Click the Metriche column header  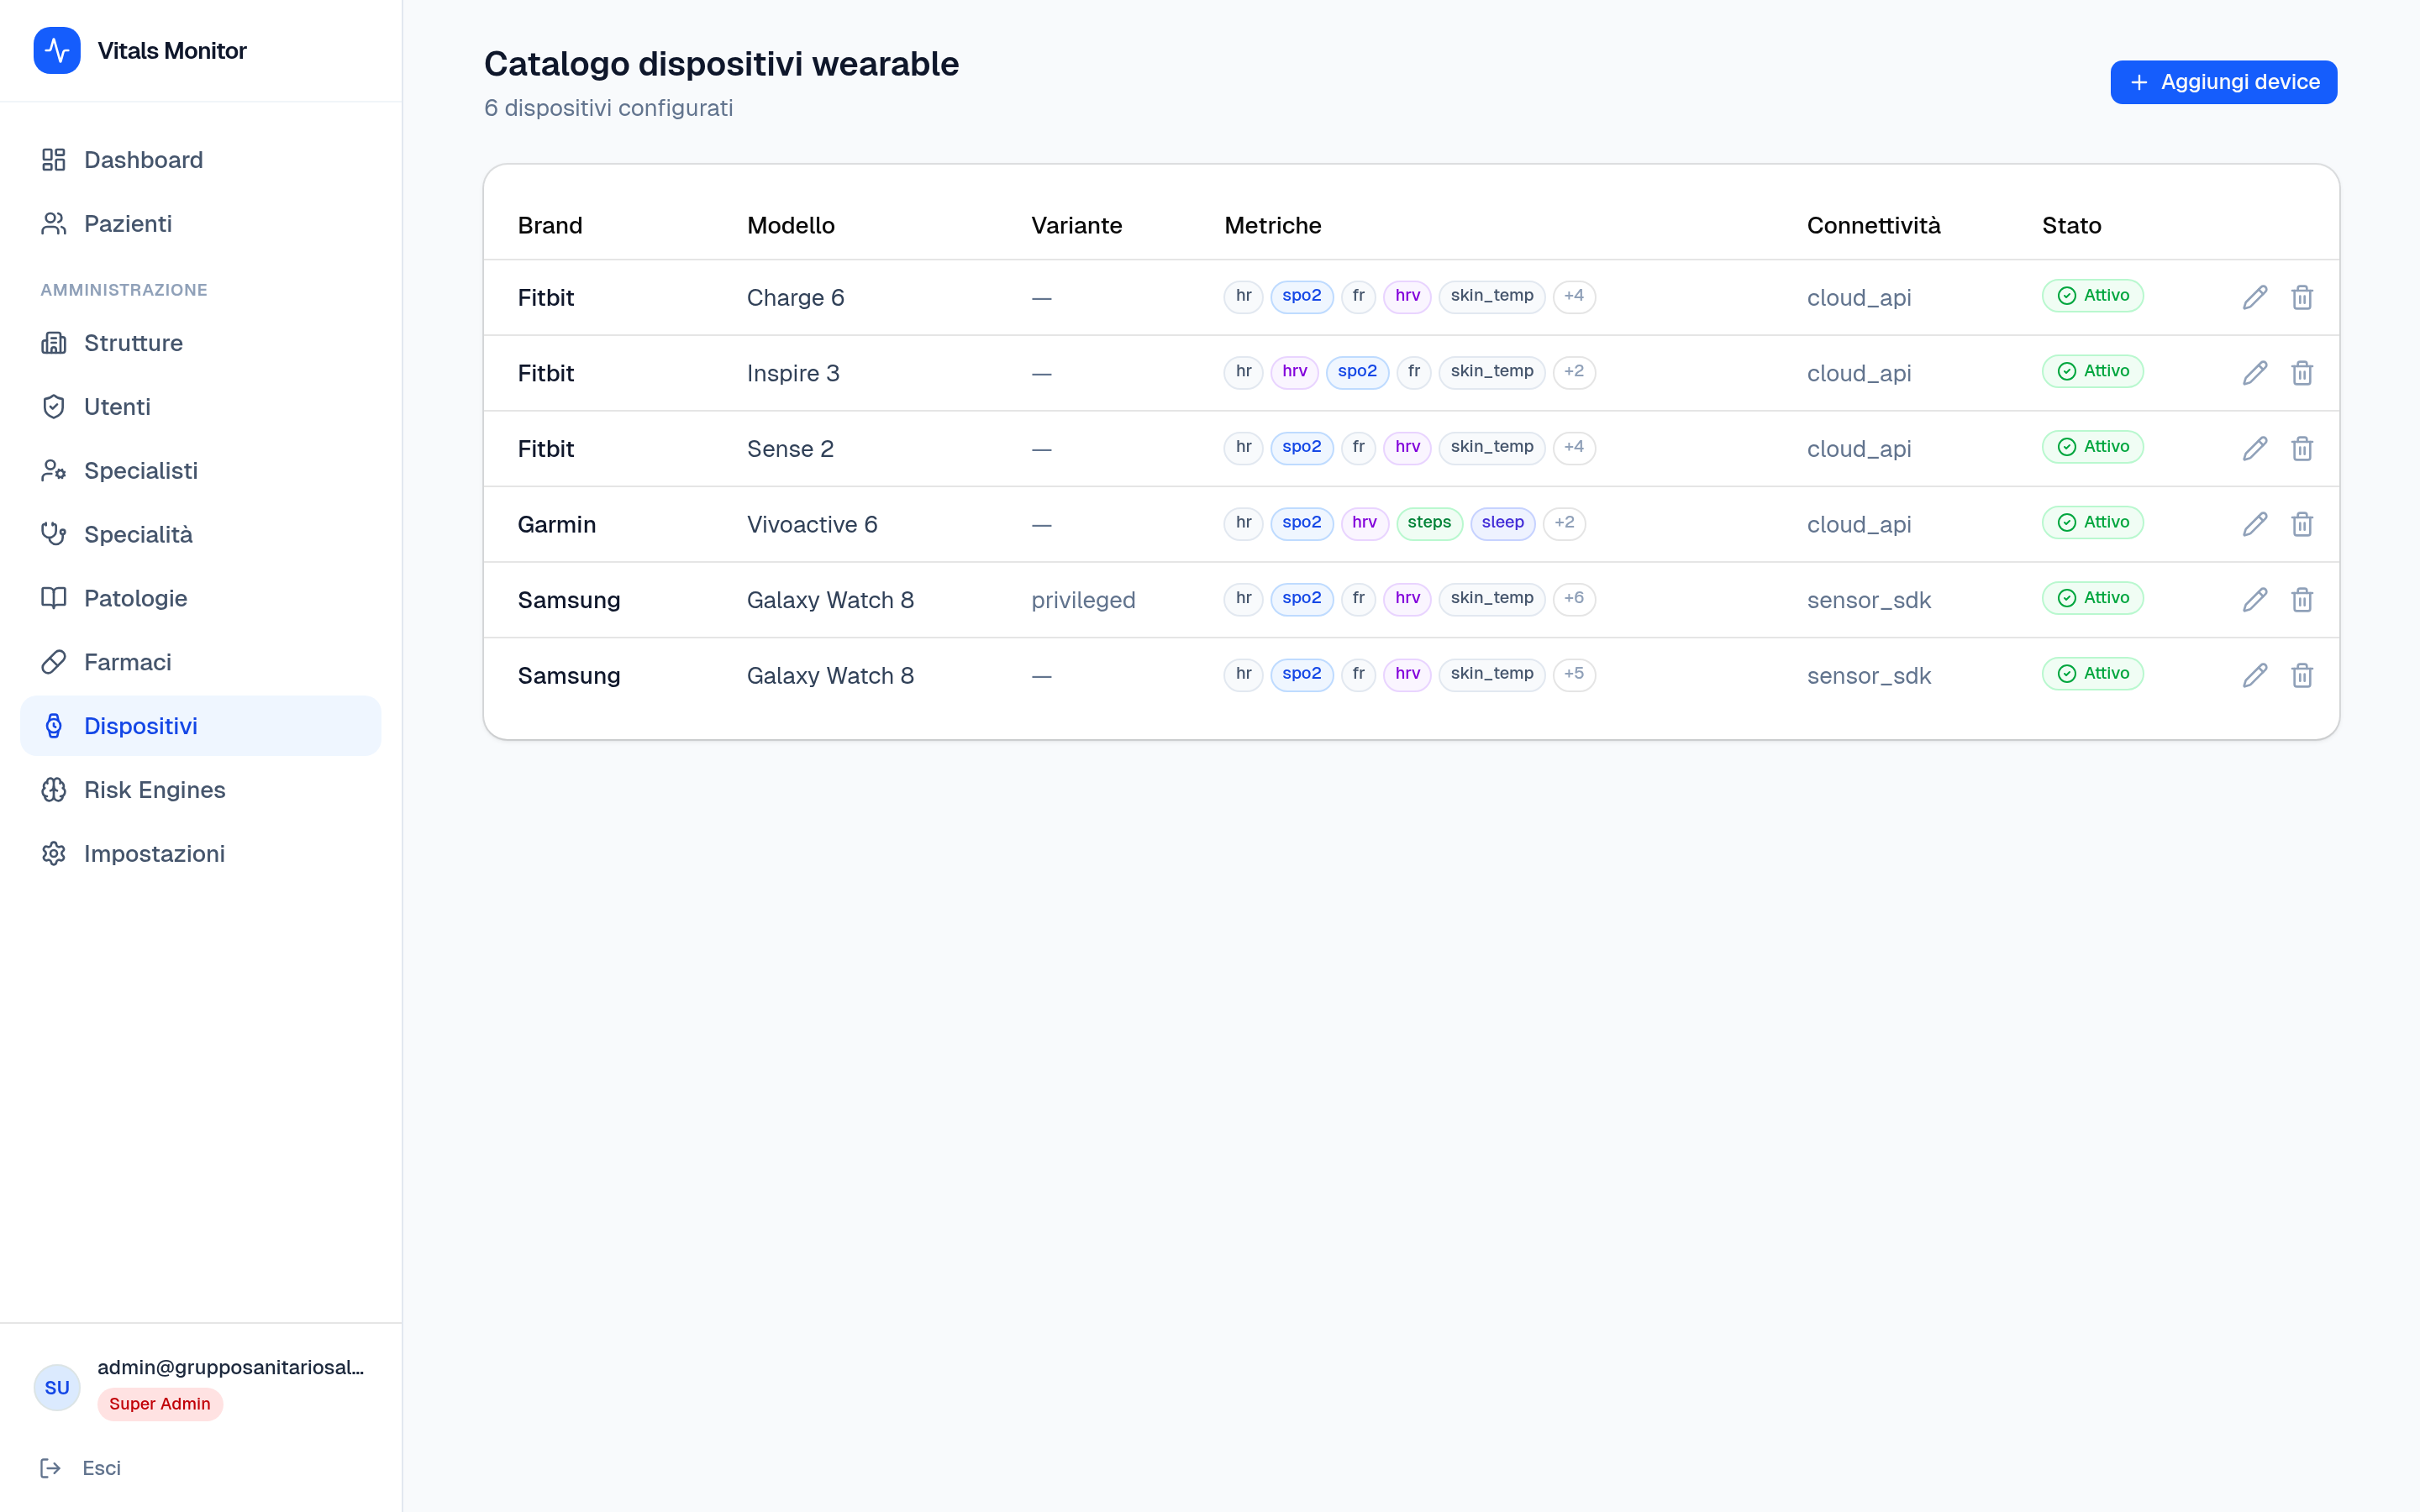[x=1272, y=226]
